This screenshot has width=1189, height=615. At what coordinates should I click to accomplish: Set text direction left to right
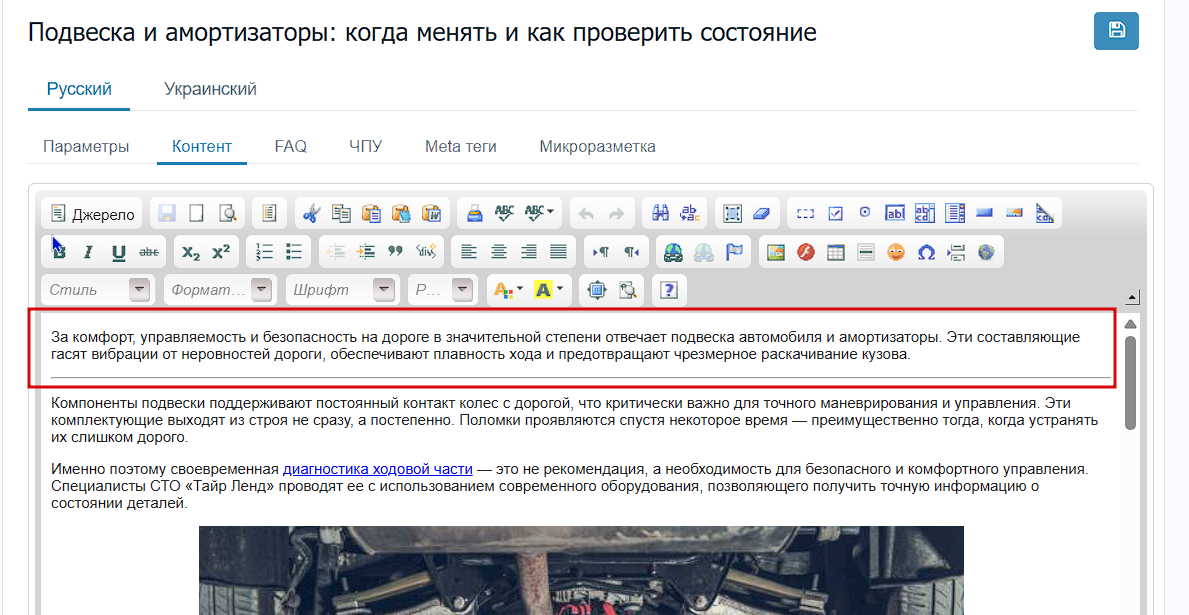[x=601, y=252]
